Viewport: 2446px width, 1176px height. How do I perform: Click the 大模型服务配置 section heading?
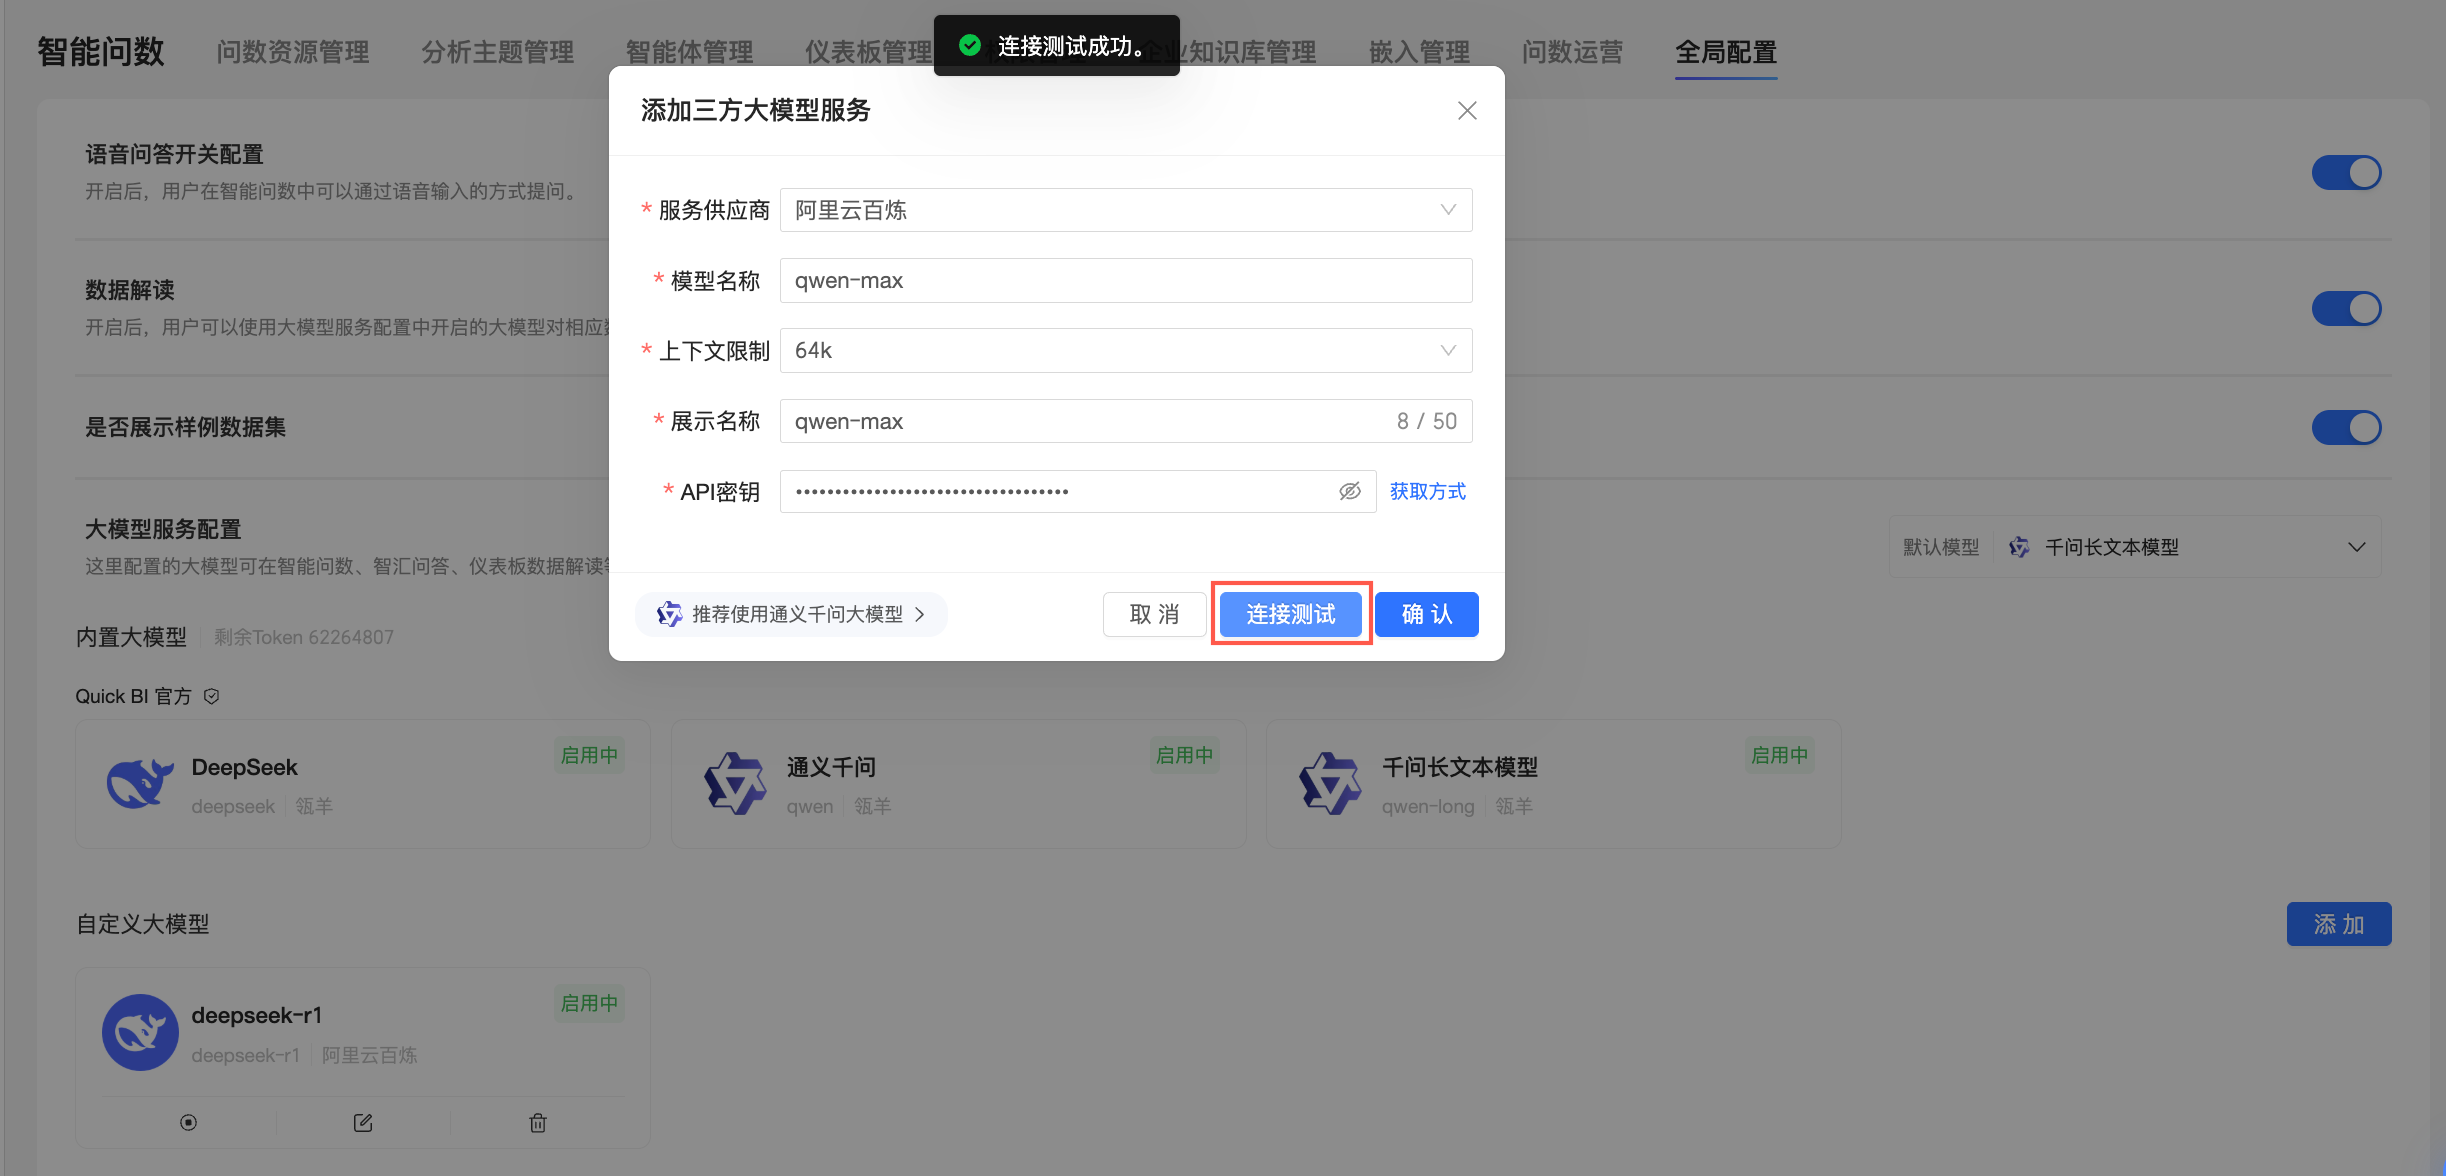[163, 529]
